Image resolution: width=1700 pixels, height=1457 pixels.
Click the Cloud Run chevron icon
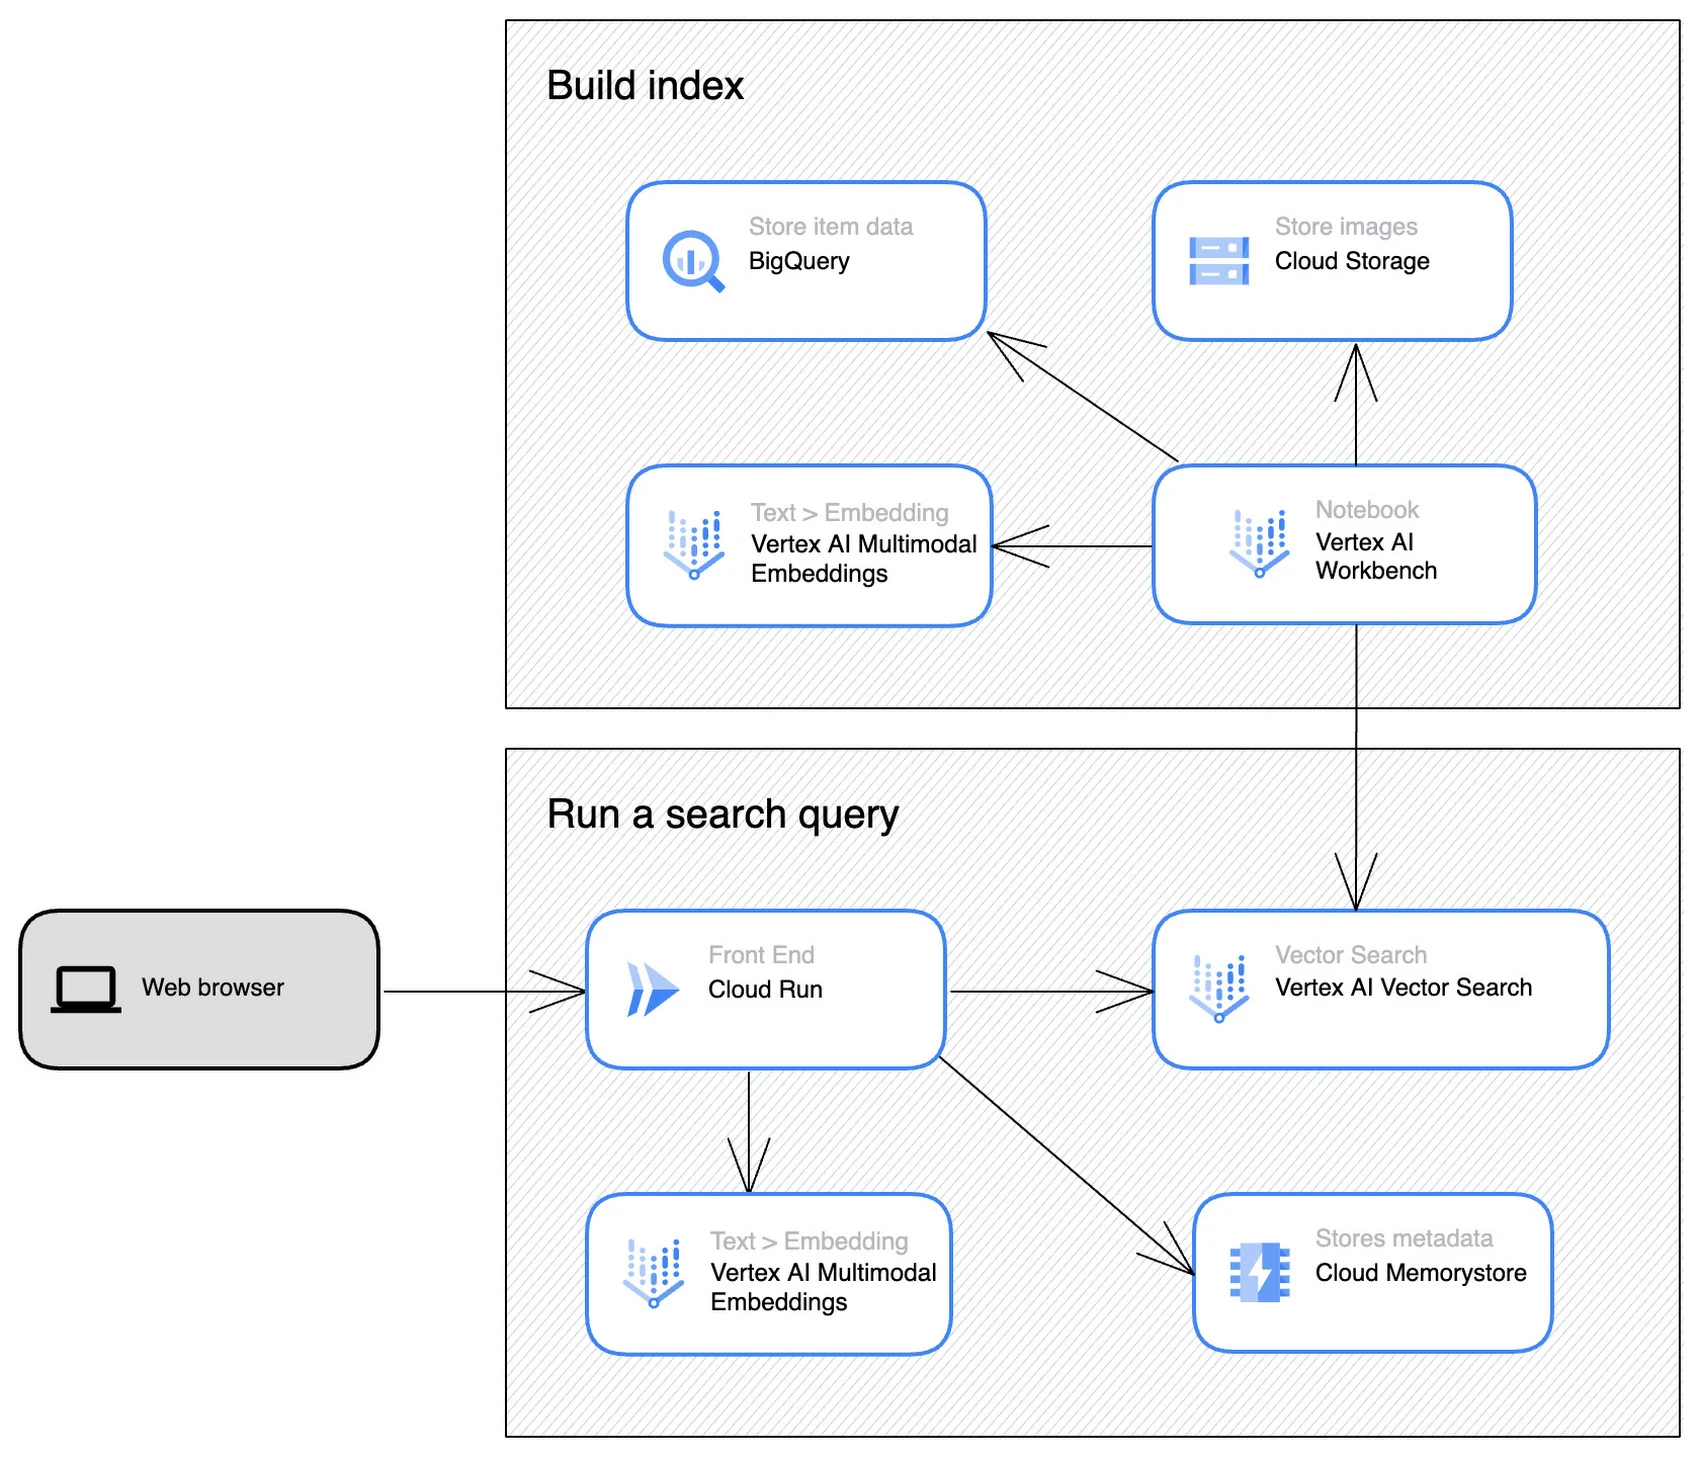click(x=652, y=989)
